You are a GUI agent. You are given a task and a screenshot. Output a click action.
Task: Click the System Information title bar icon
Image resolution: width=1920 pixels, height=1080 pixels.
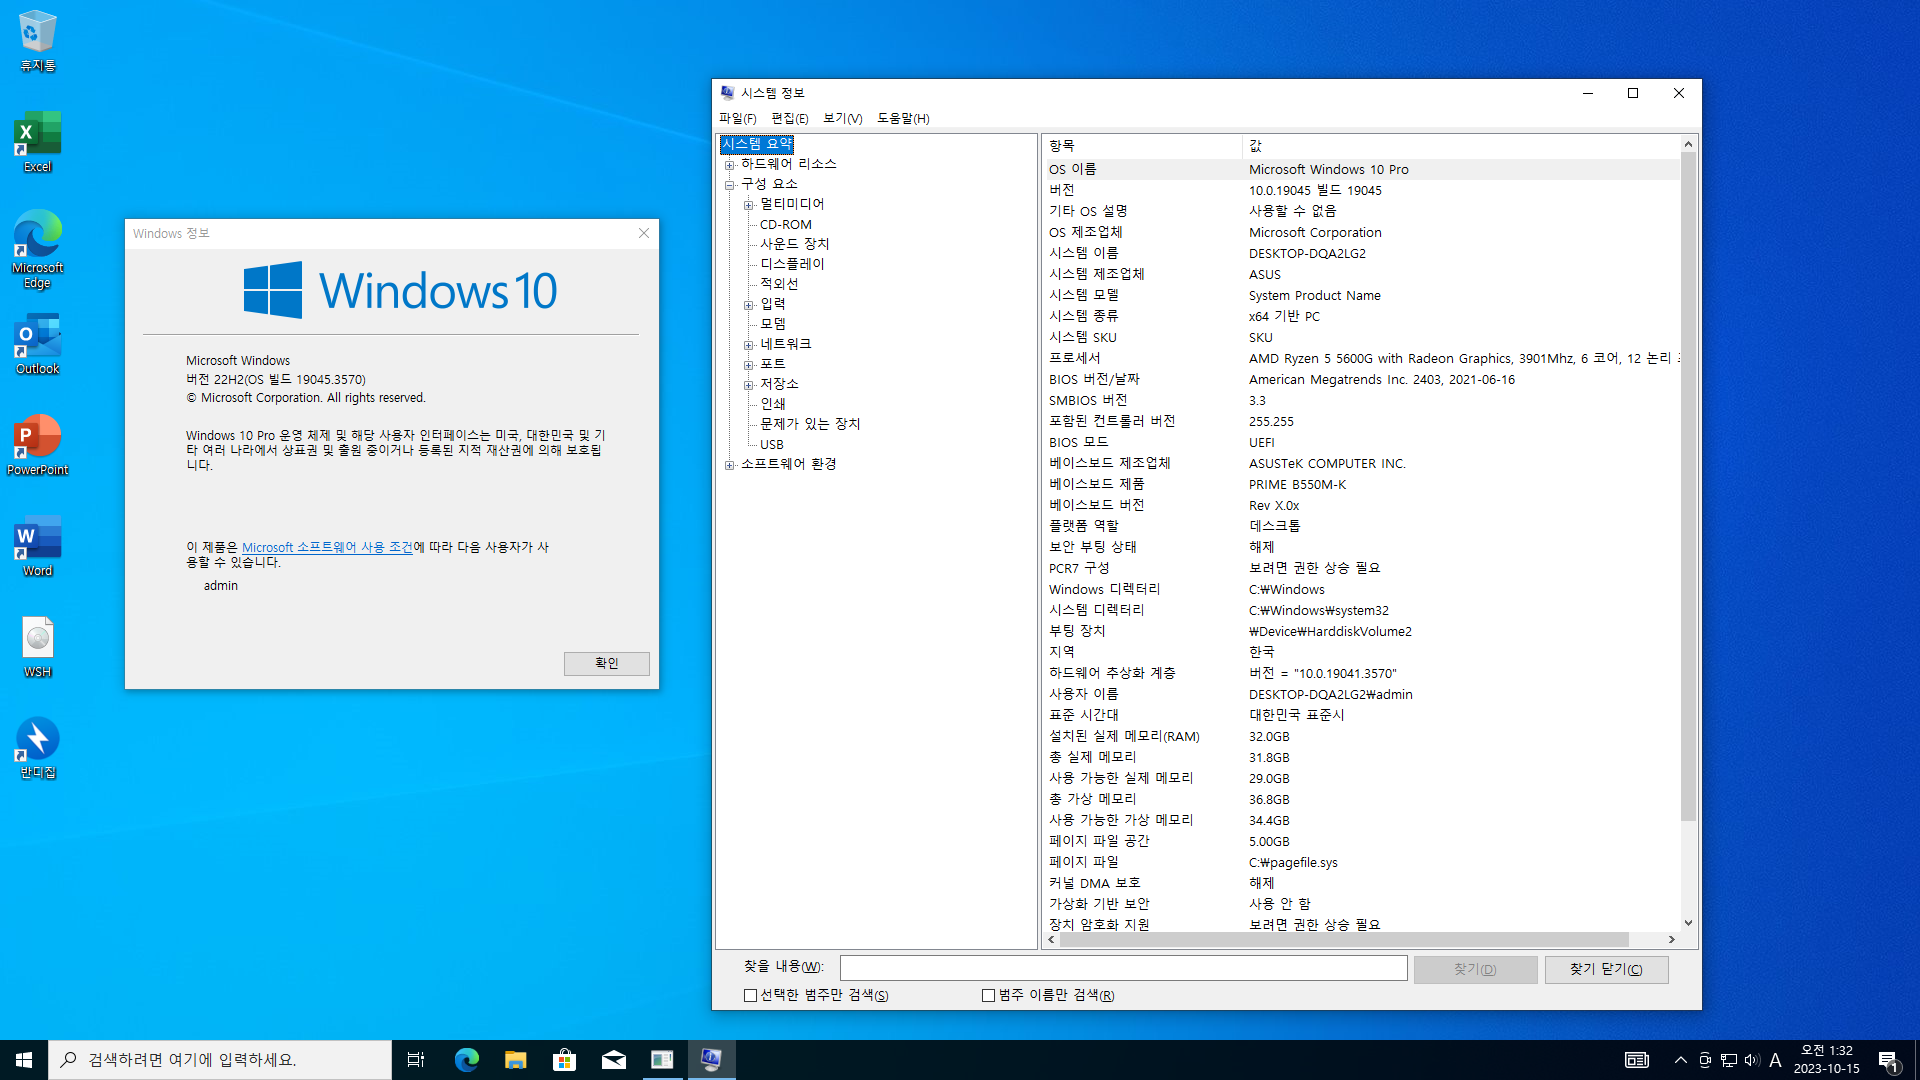point(727,93)
